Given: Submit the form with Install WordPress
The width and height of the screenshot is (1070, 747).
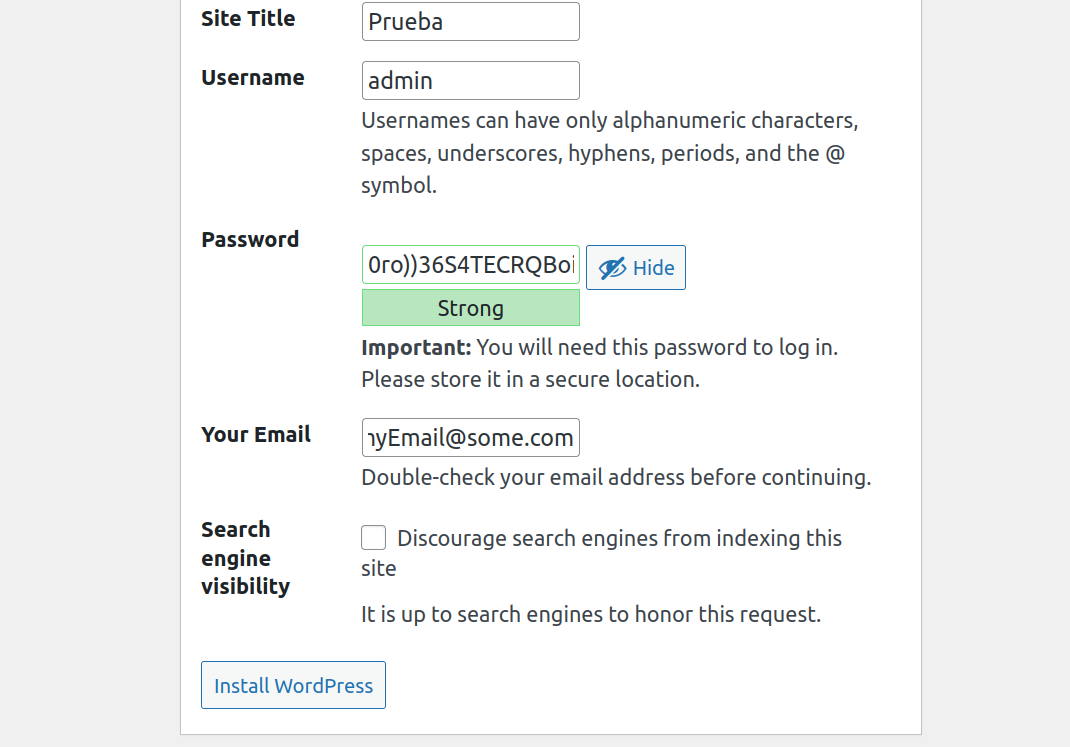Looking at the screenshot, I should click(293, 685).
